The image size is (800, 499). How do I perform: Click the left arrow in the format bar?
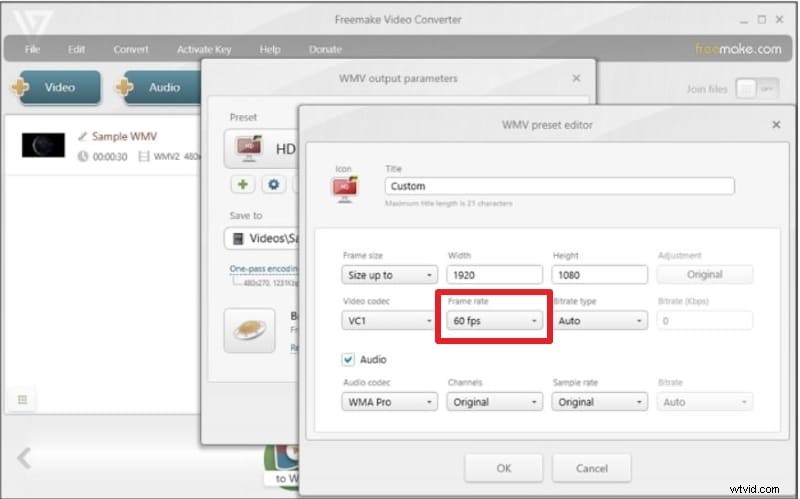pyautogui.click(x=24, y=458)
